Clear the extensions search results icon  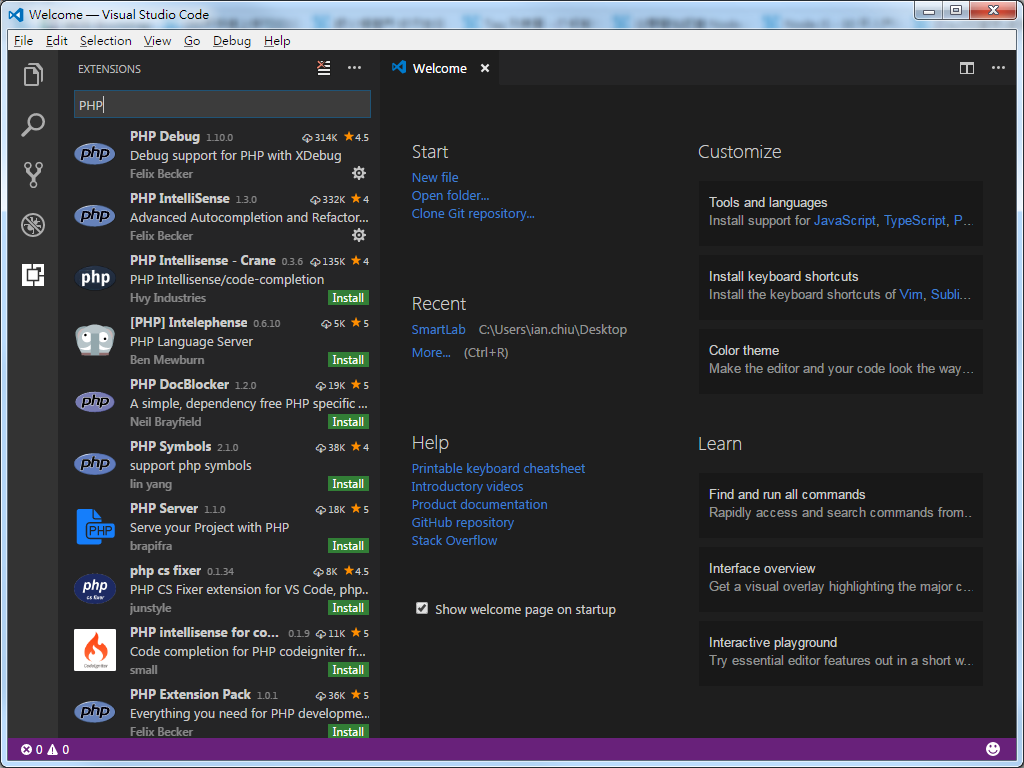pyautogui.click(x=323, y=68)
